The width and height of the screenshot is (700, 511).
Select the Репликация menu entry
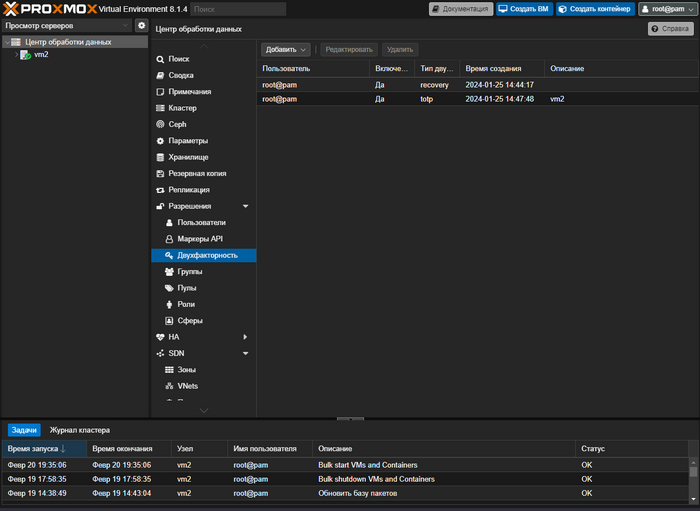tap(189, 190)
